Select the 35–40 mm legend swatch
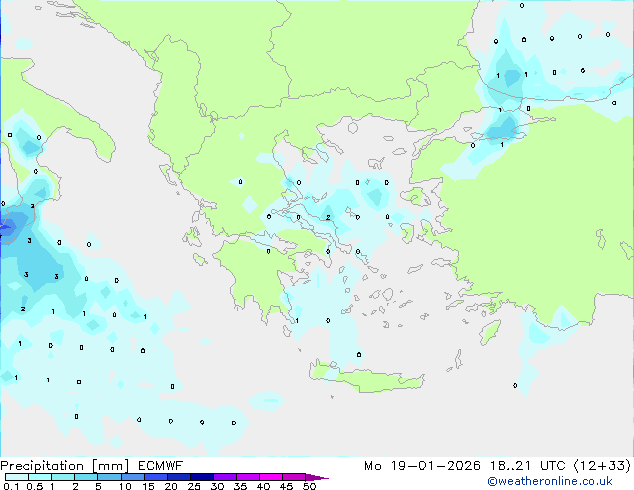Viewport: 634px width, 490px height. pos(248,477)
